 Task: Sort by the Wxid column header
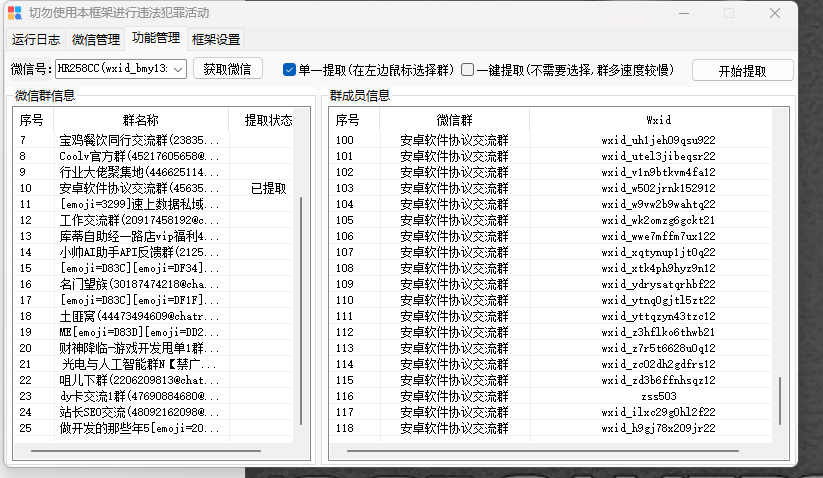658,120
